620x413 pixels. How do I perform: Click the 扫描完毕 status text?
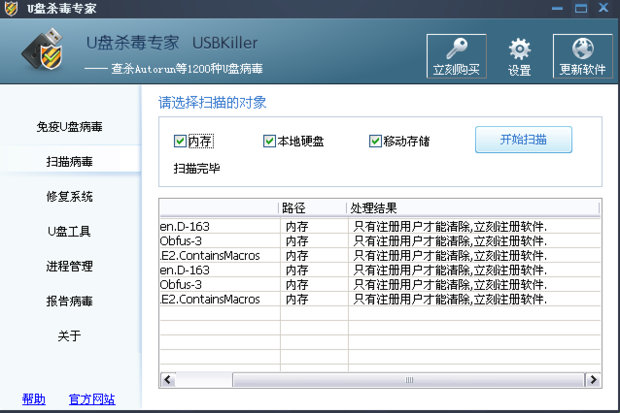197,169
